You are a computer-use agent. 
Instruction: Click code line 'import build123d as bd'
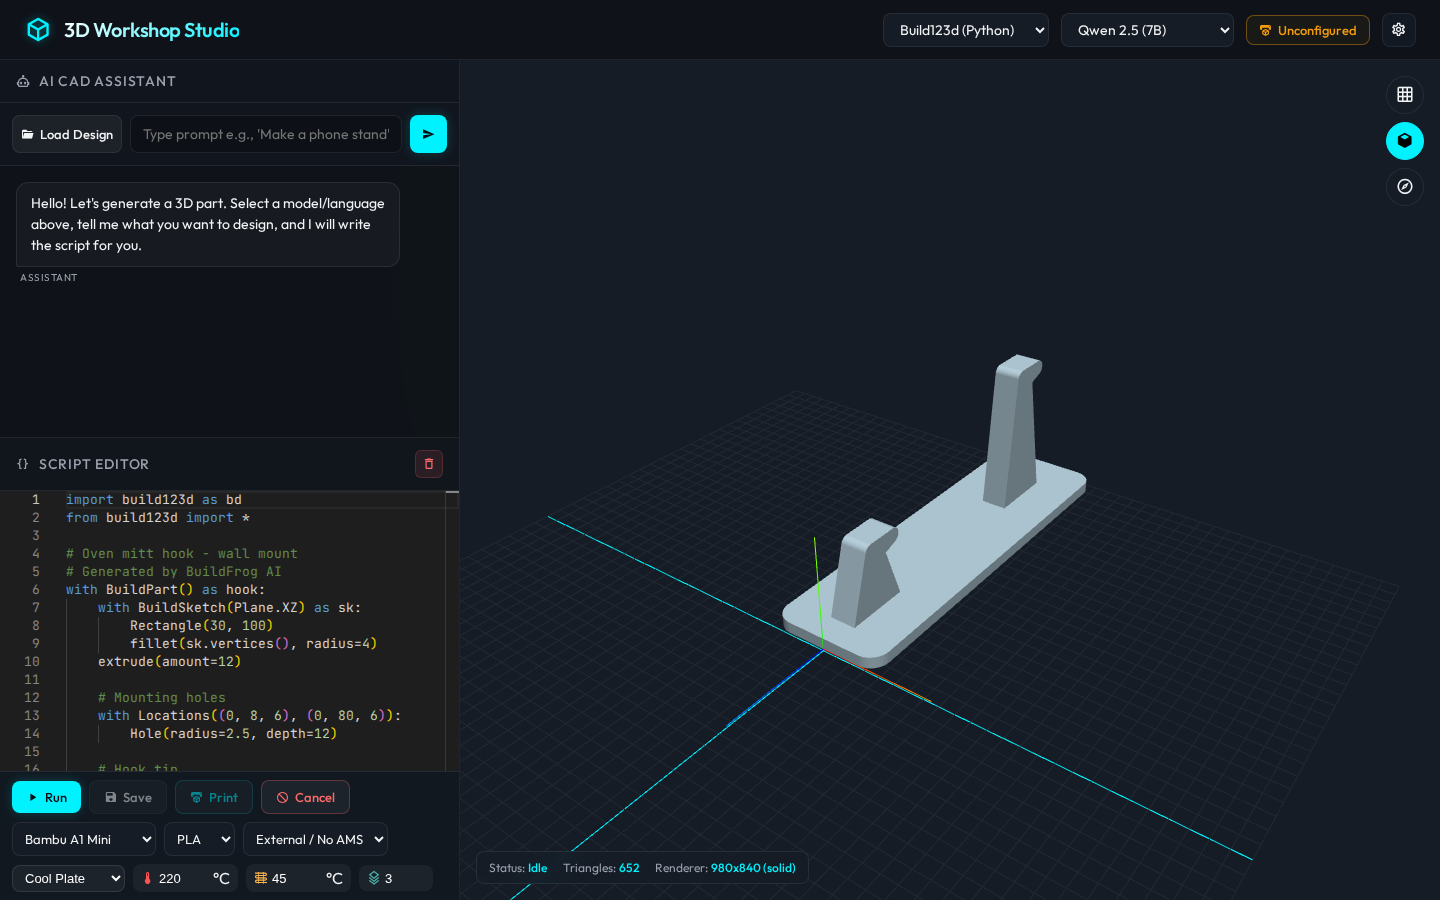154,499
